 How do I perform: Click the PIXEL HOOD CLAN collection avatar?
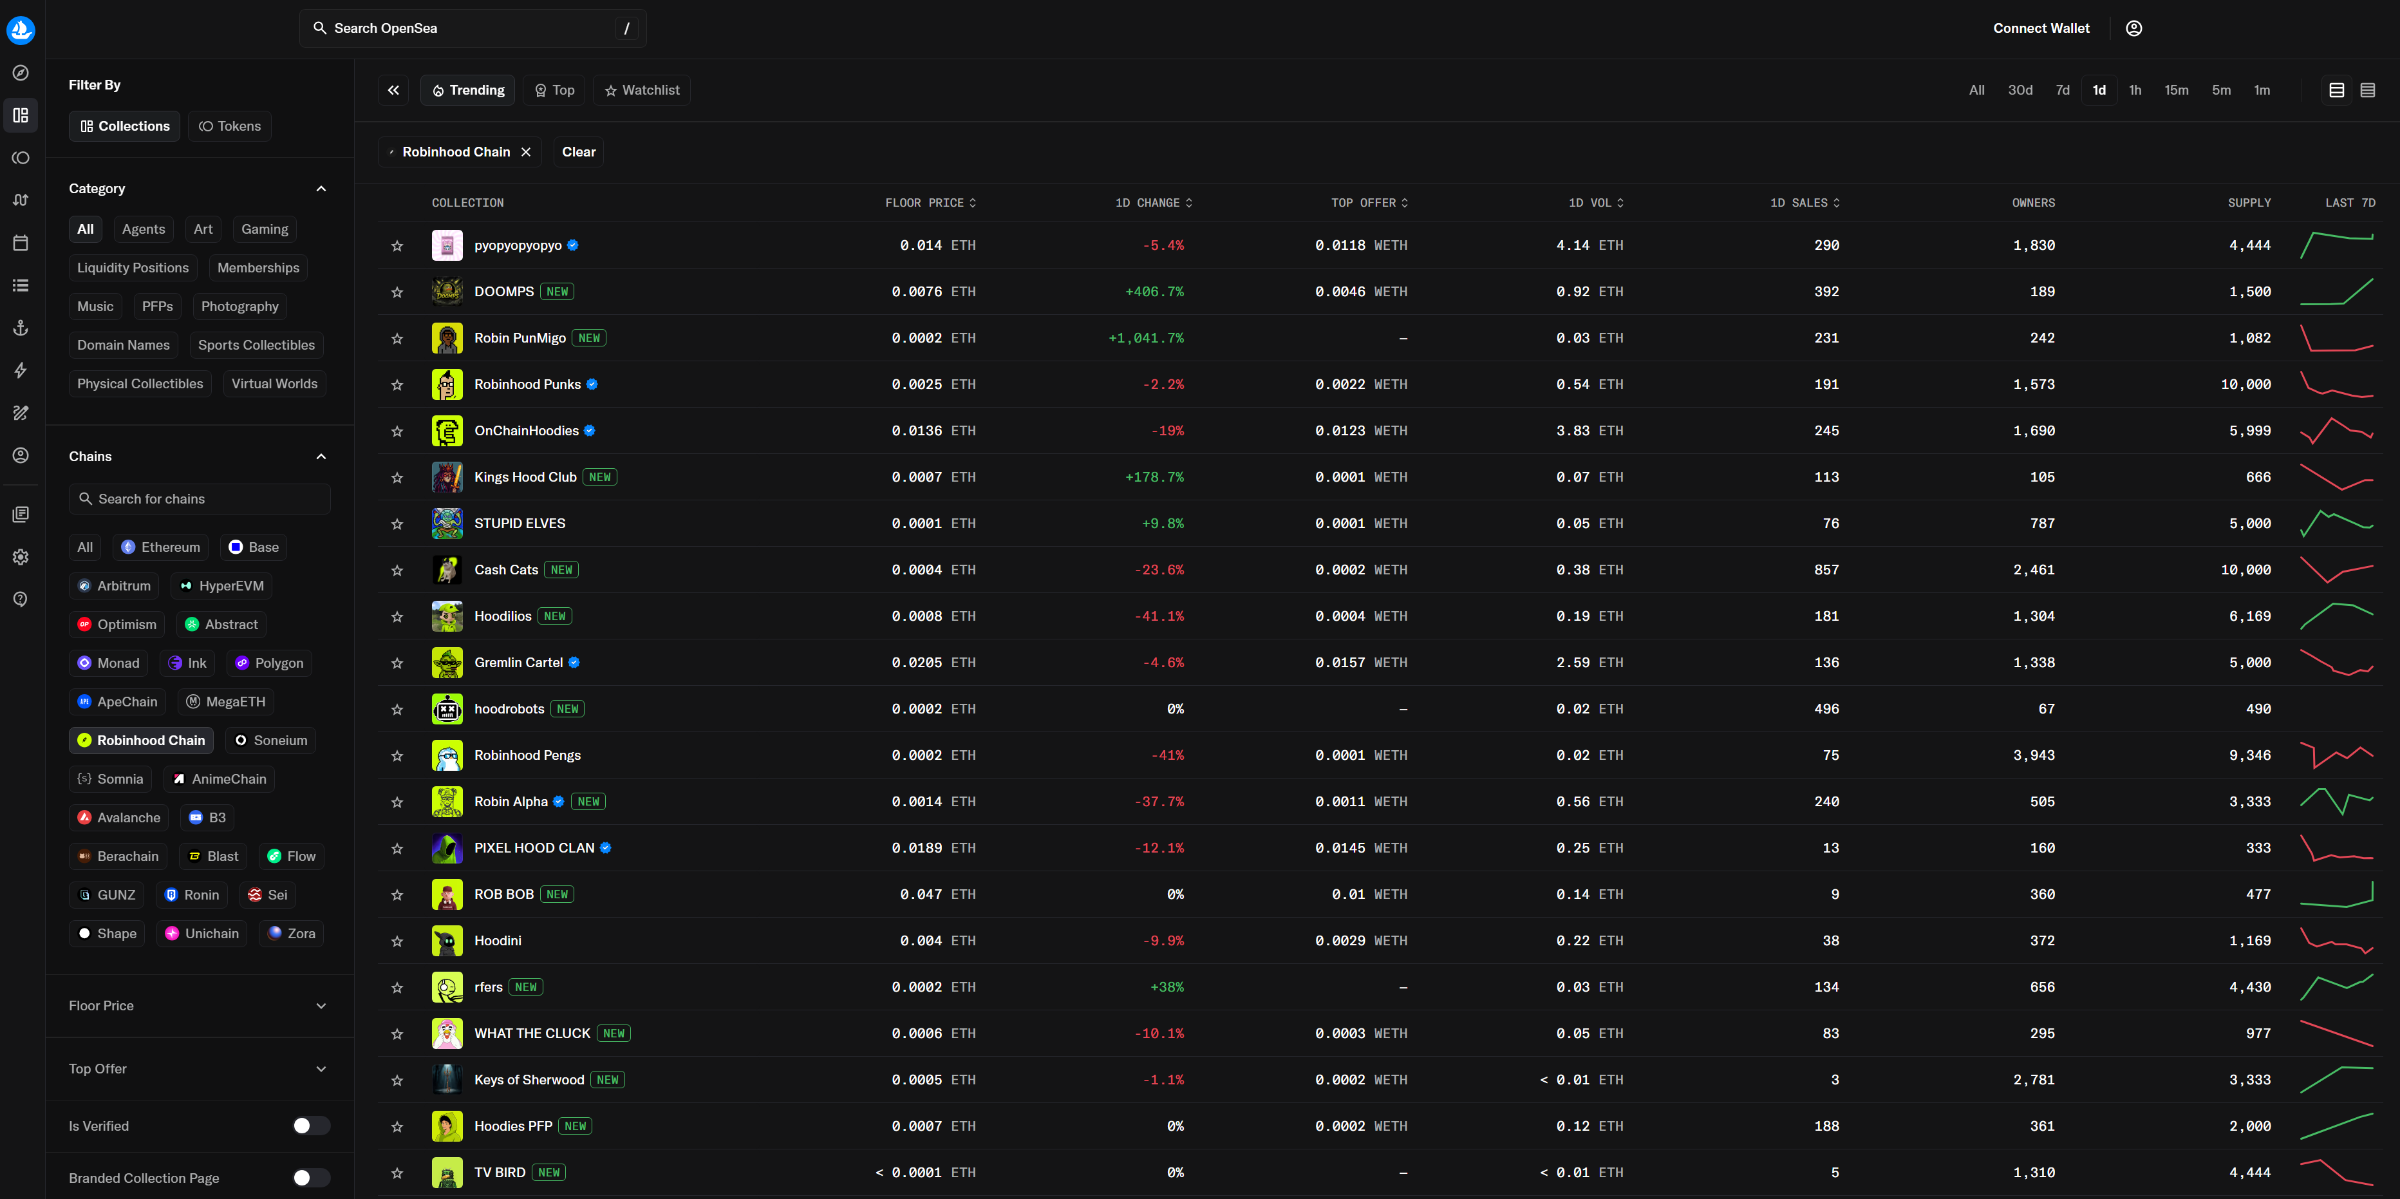[x=447, y=848]
